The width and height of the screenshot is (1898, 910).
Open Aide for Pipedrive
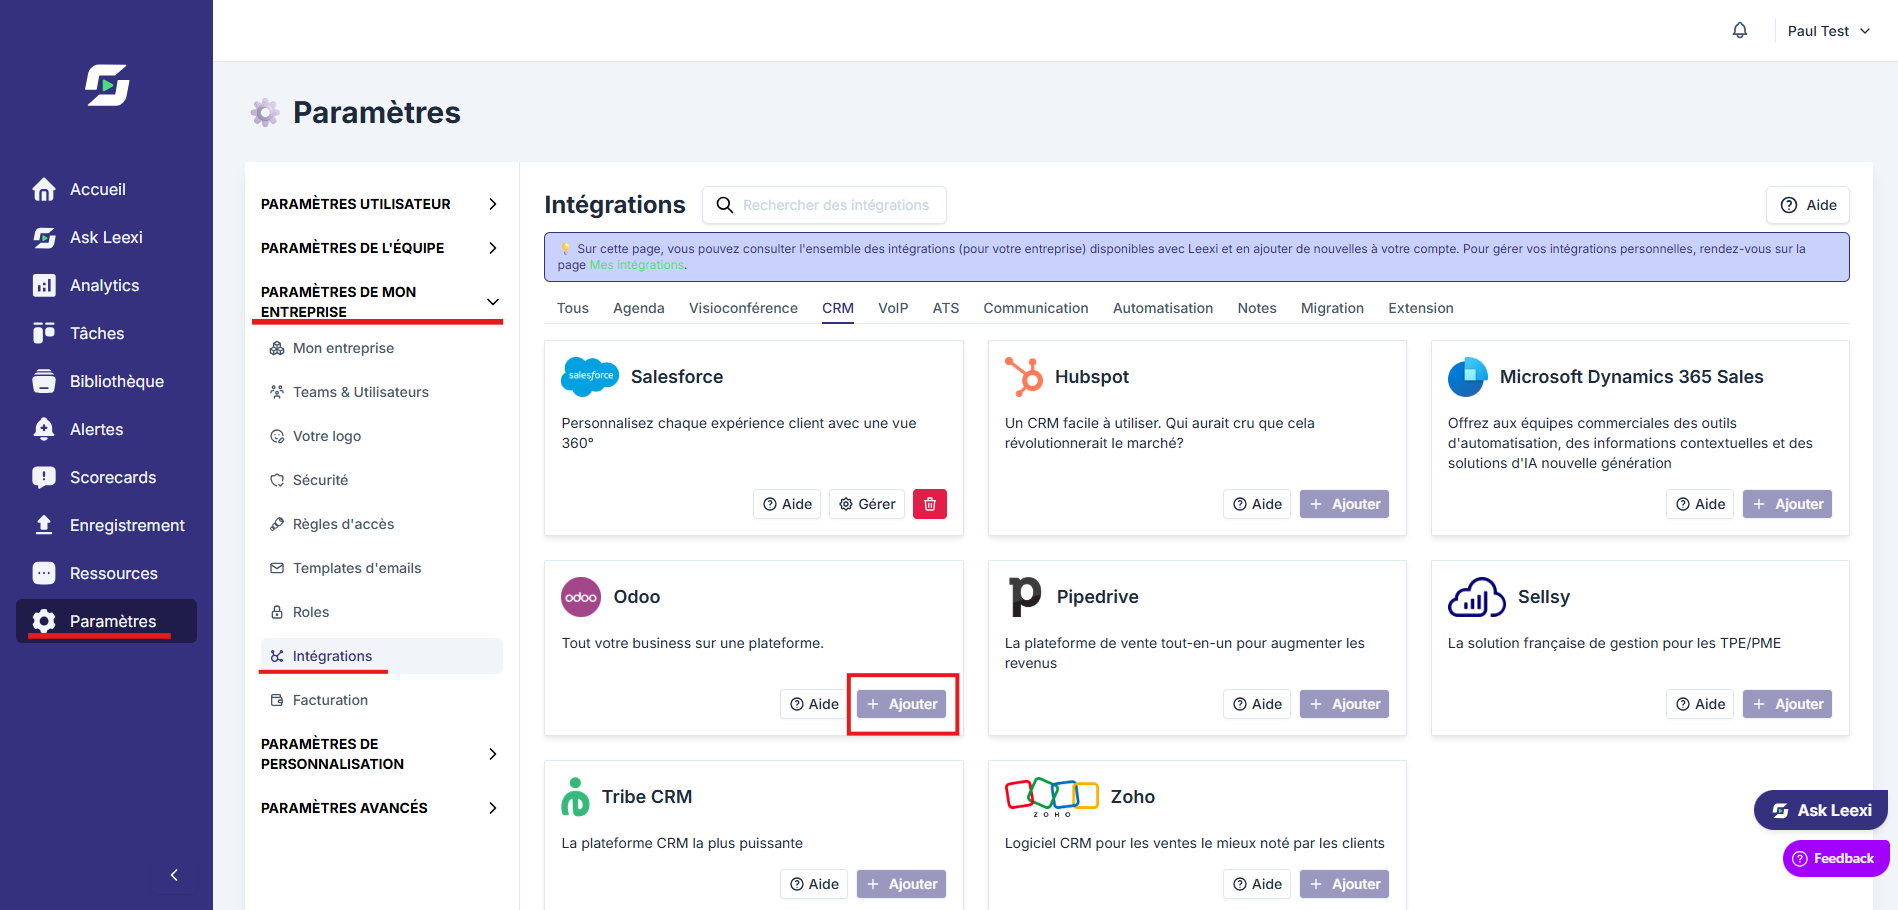[x=1257, y=704]
